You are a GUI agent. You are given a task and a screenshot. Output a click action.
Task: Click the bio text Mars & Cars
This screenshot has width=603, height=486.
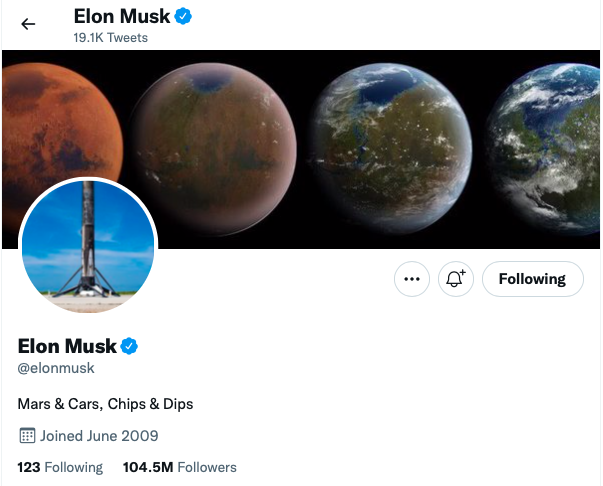105,404
